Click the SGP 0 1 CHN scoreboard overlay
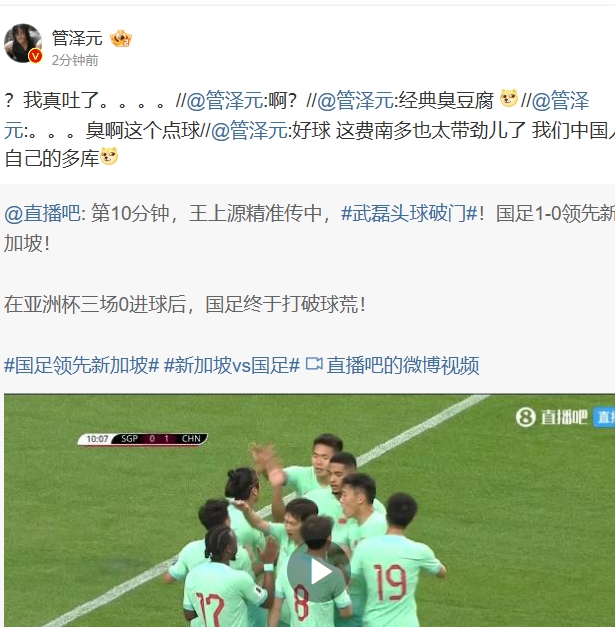The width and height of the screenshot is (615, 627). click(x=142, y=439)
